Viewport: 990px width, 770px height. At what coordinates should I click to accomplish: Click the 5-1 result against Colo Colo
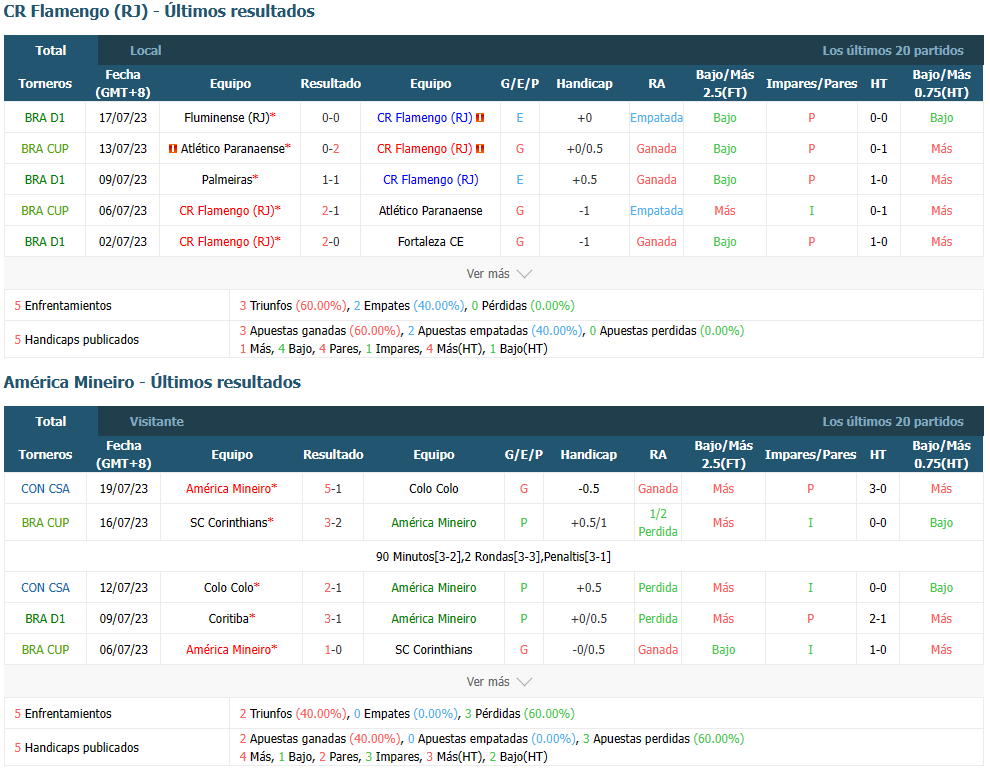pyautogui.click(x=333, y=489)
